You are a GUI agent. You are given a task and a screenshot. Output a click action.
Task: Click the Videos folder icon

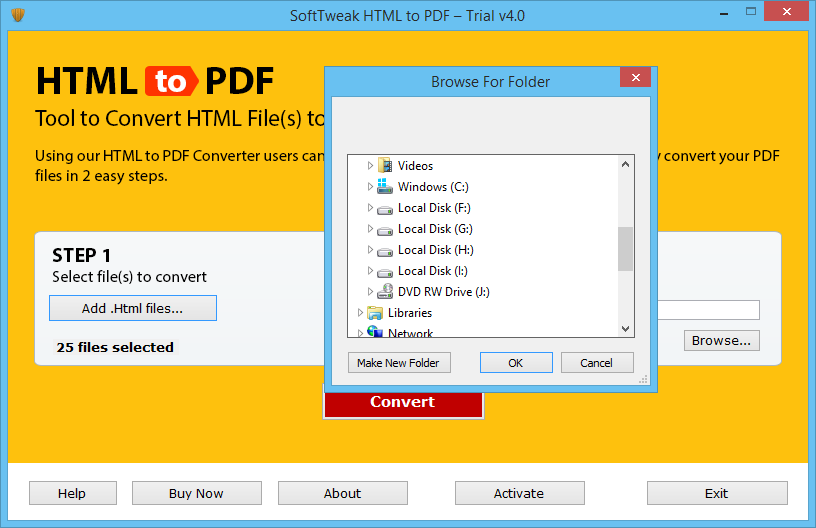(x=385, y=165)
